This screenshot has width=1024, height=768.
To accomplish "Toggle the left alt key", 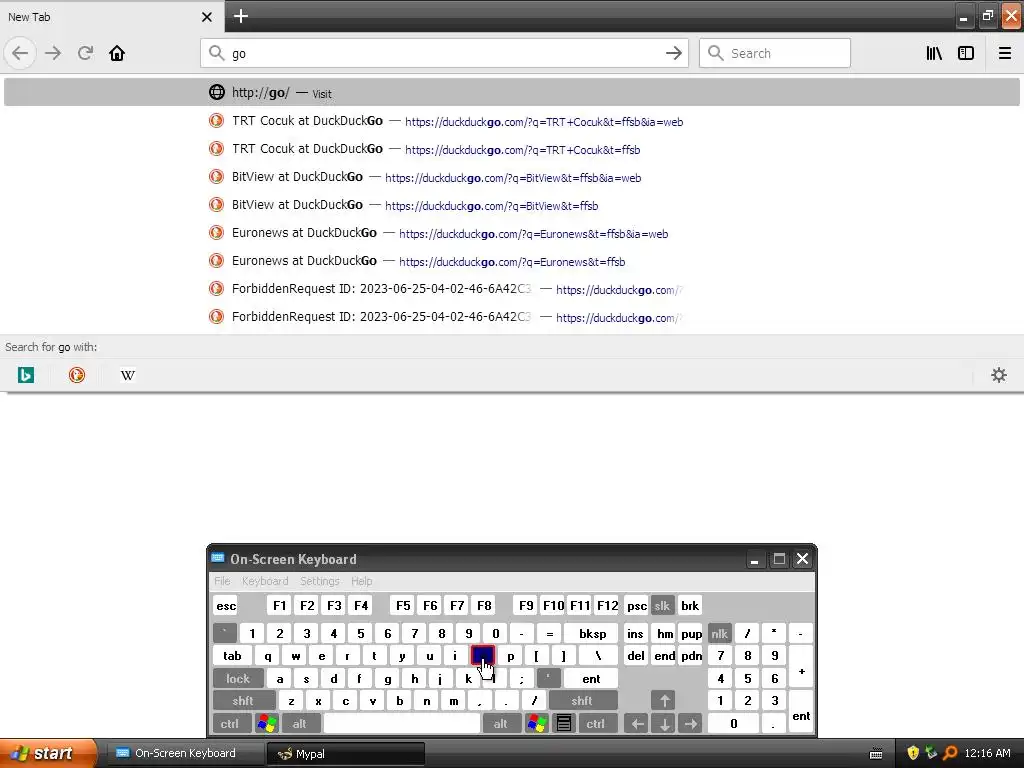I will (299, 724).
